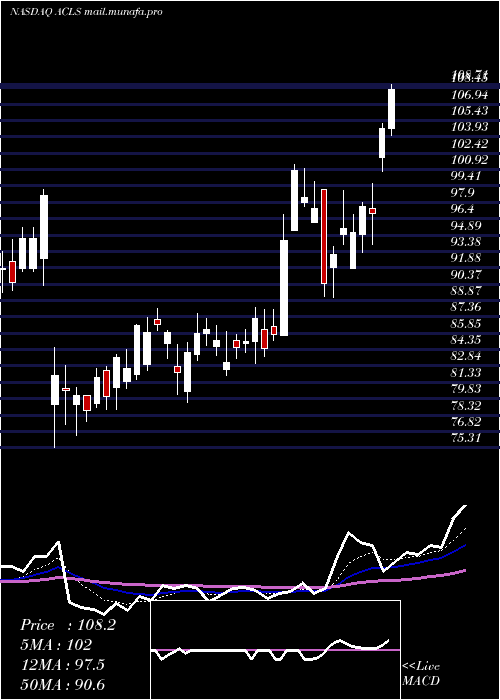Image resolution: width=500 pixels, height=700 pixels.
Task: Click the '5MA : 102' readout
Action: pos(56,645)
